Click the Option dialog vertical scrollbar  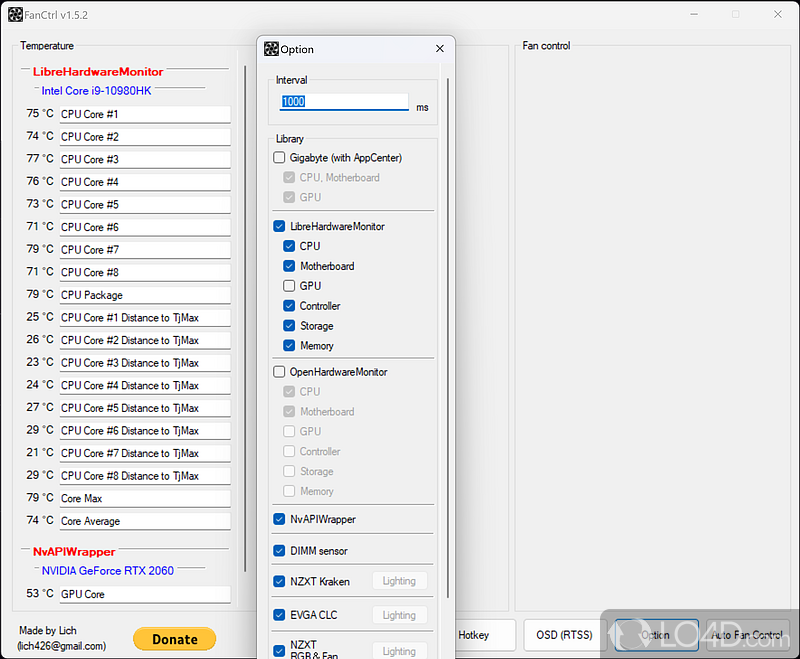coord(448,338)
